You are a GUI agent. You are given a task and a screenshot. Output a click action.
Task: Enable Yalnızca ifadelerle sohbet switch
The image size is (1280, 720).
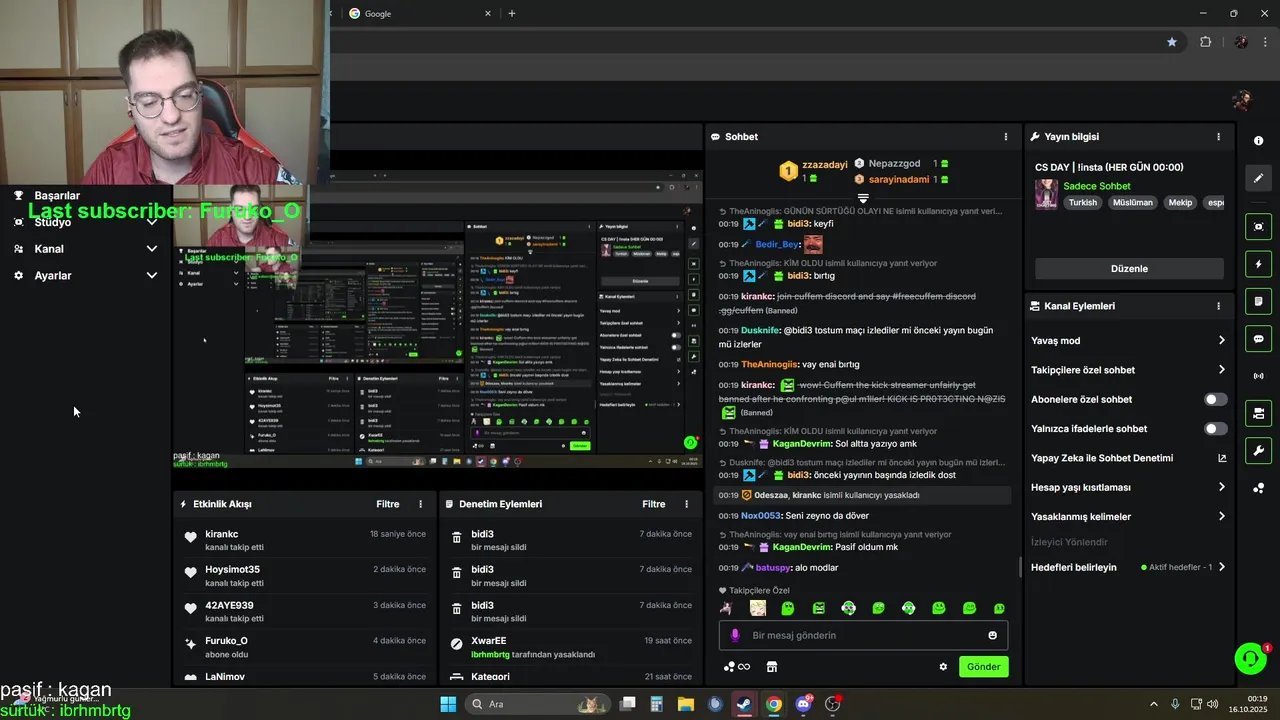[1215, 429]
